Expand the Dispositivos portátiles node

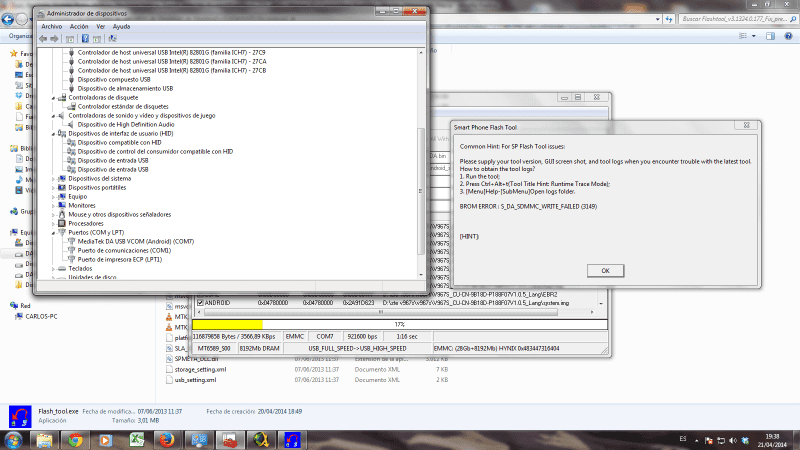click(54, 188)
